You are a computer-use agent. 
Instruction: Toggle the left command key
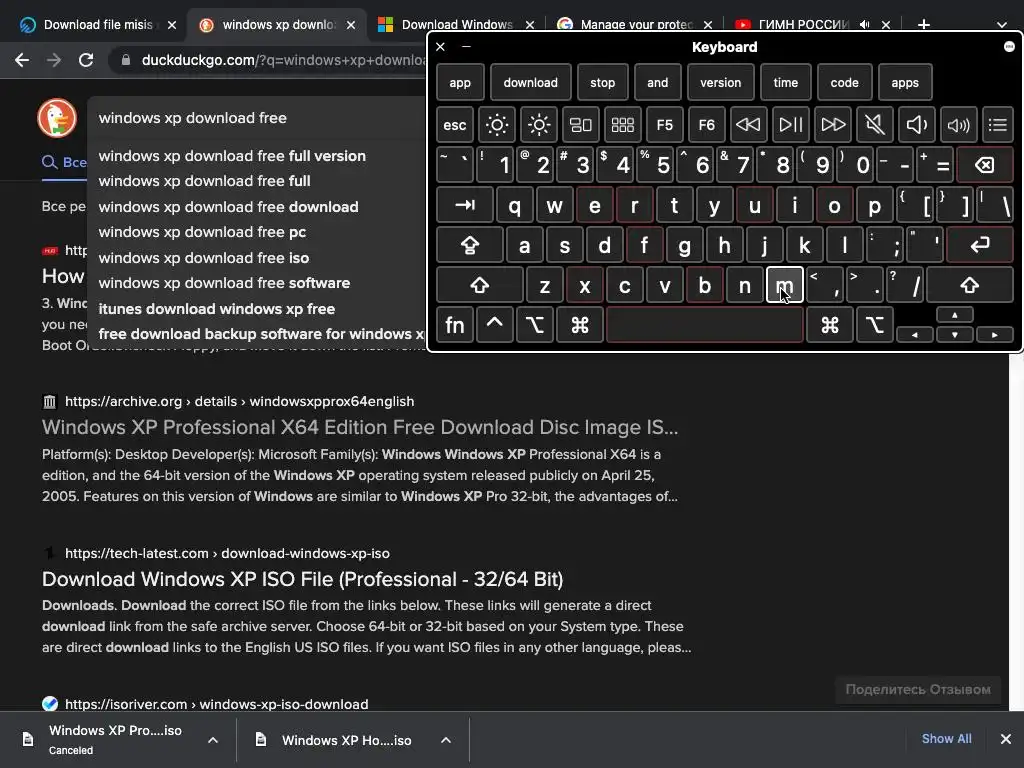(x=580, y=325)
